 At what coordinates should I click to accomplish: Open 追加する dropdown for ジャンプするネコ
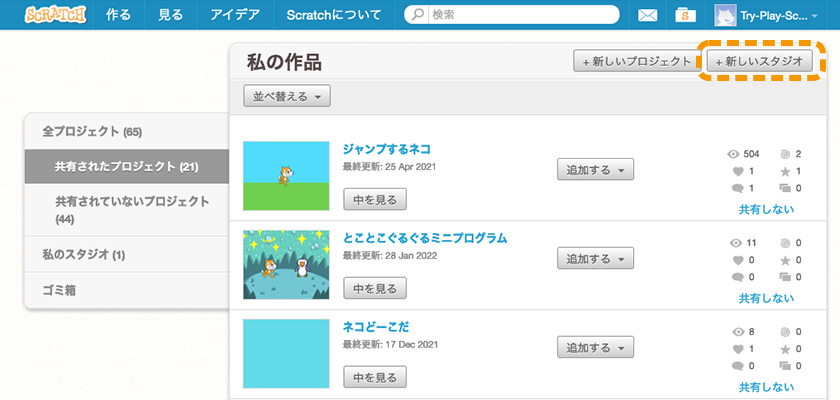(x=595, y=170)
